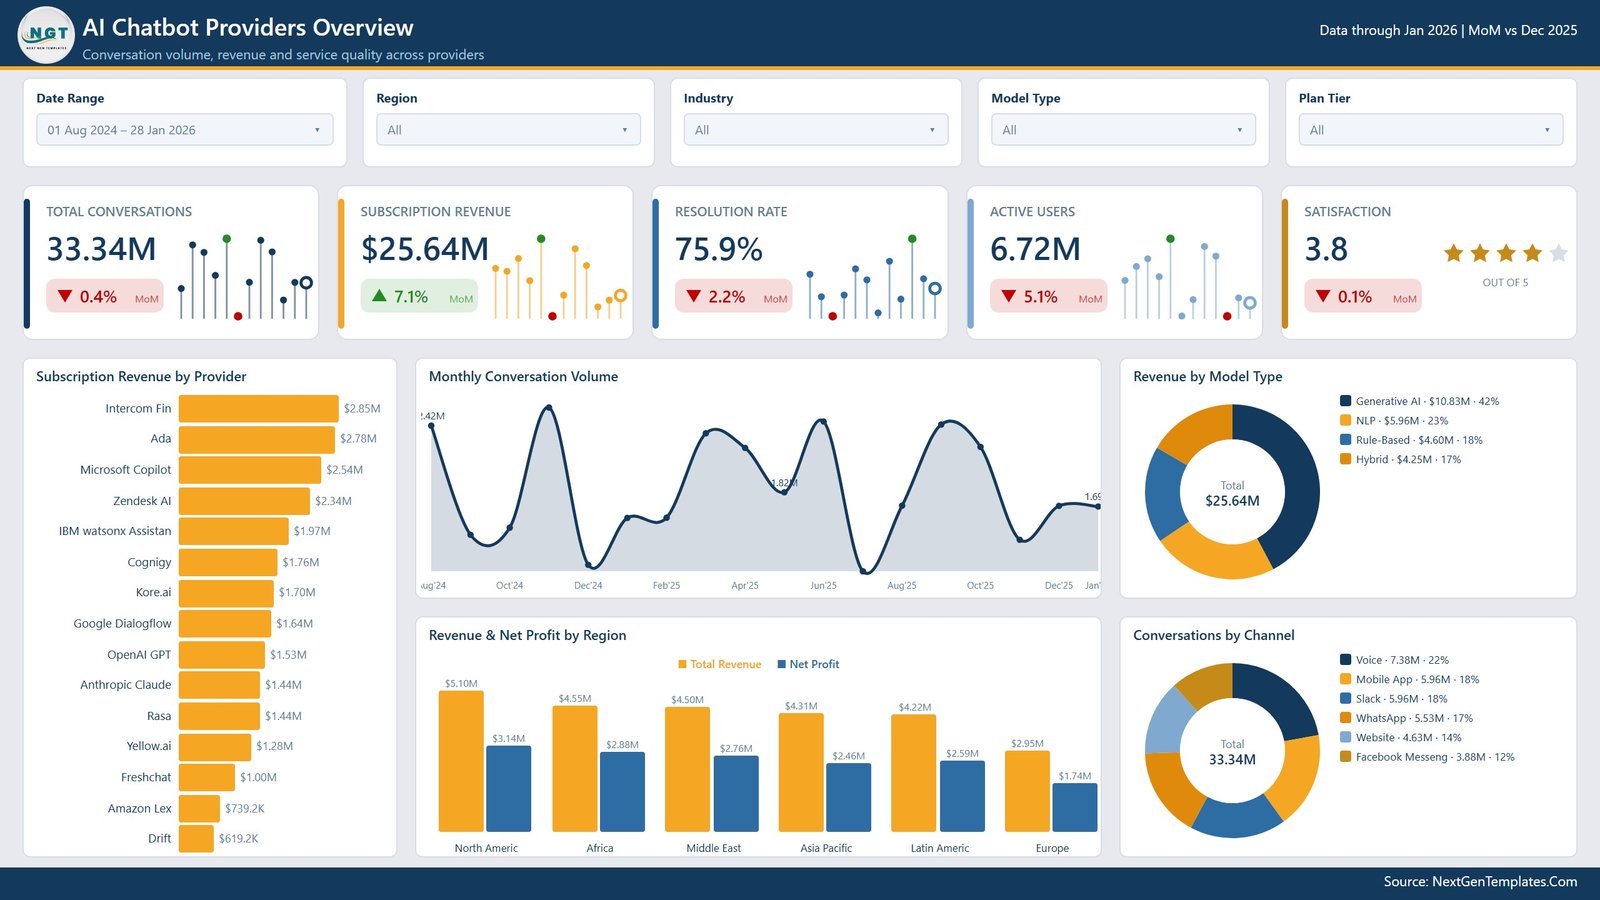1600x900 pixels.
Task: Click the Asia Pacific Total Revenue bar
Action: pyautogui.click(x=801, y=773)
